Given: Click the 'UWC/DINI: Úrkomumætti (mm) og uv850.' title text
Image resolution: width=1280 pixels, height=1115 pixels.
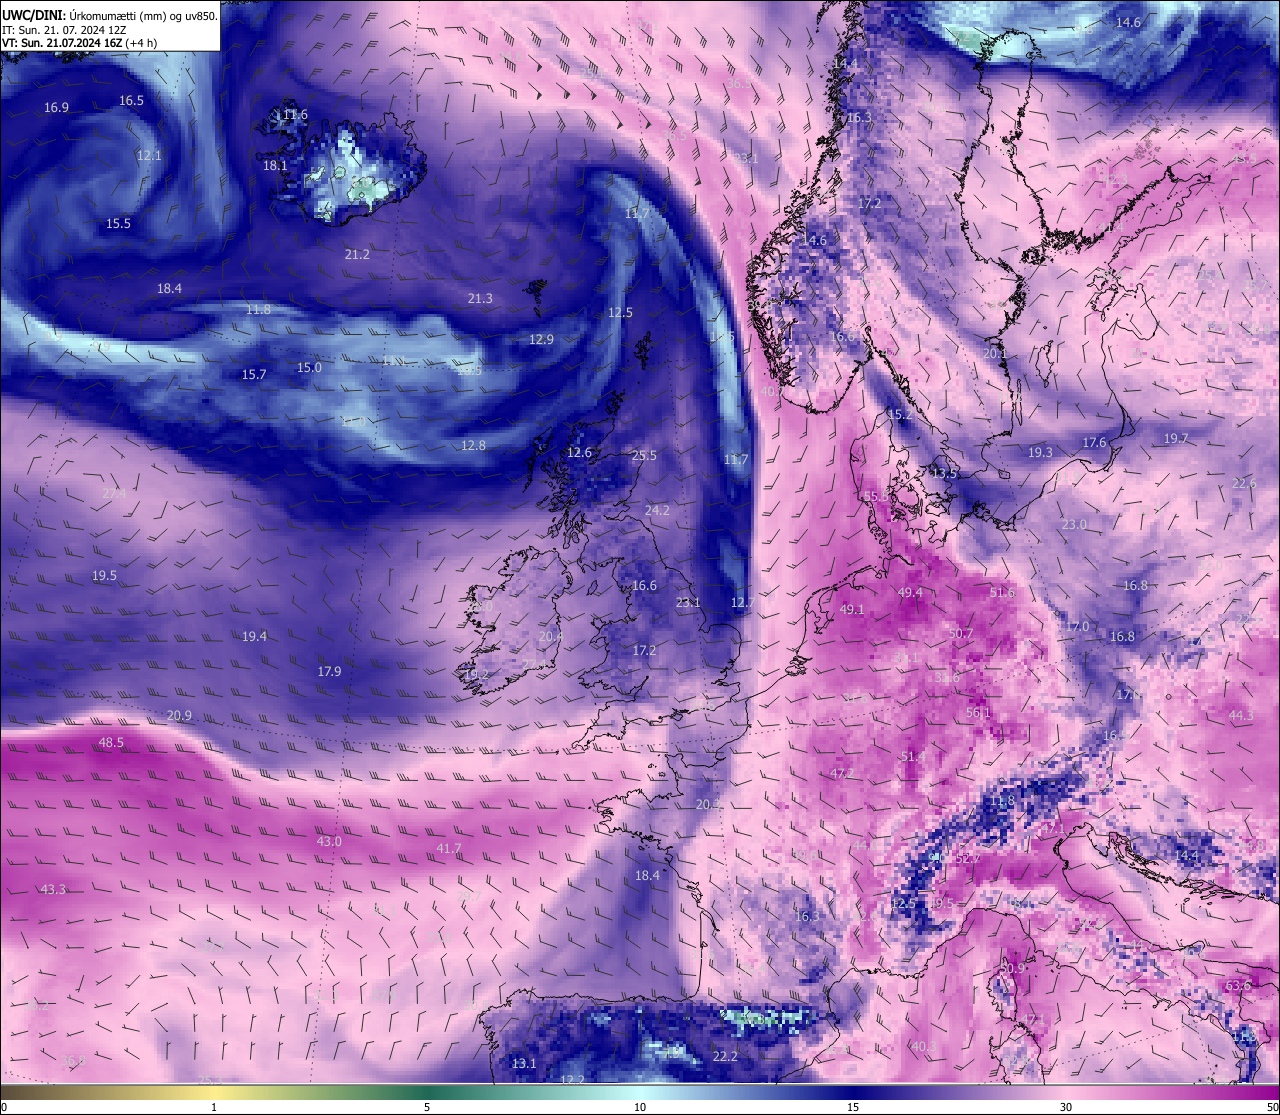Looking at the screenshot, I should (x=110, y=16).
